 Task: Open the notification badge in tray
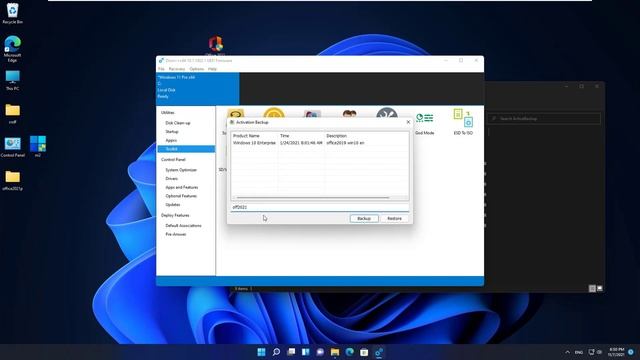click(x=631, y=352)
